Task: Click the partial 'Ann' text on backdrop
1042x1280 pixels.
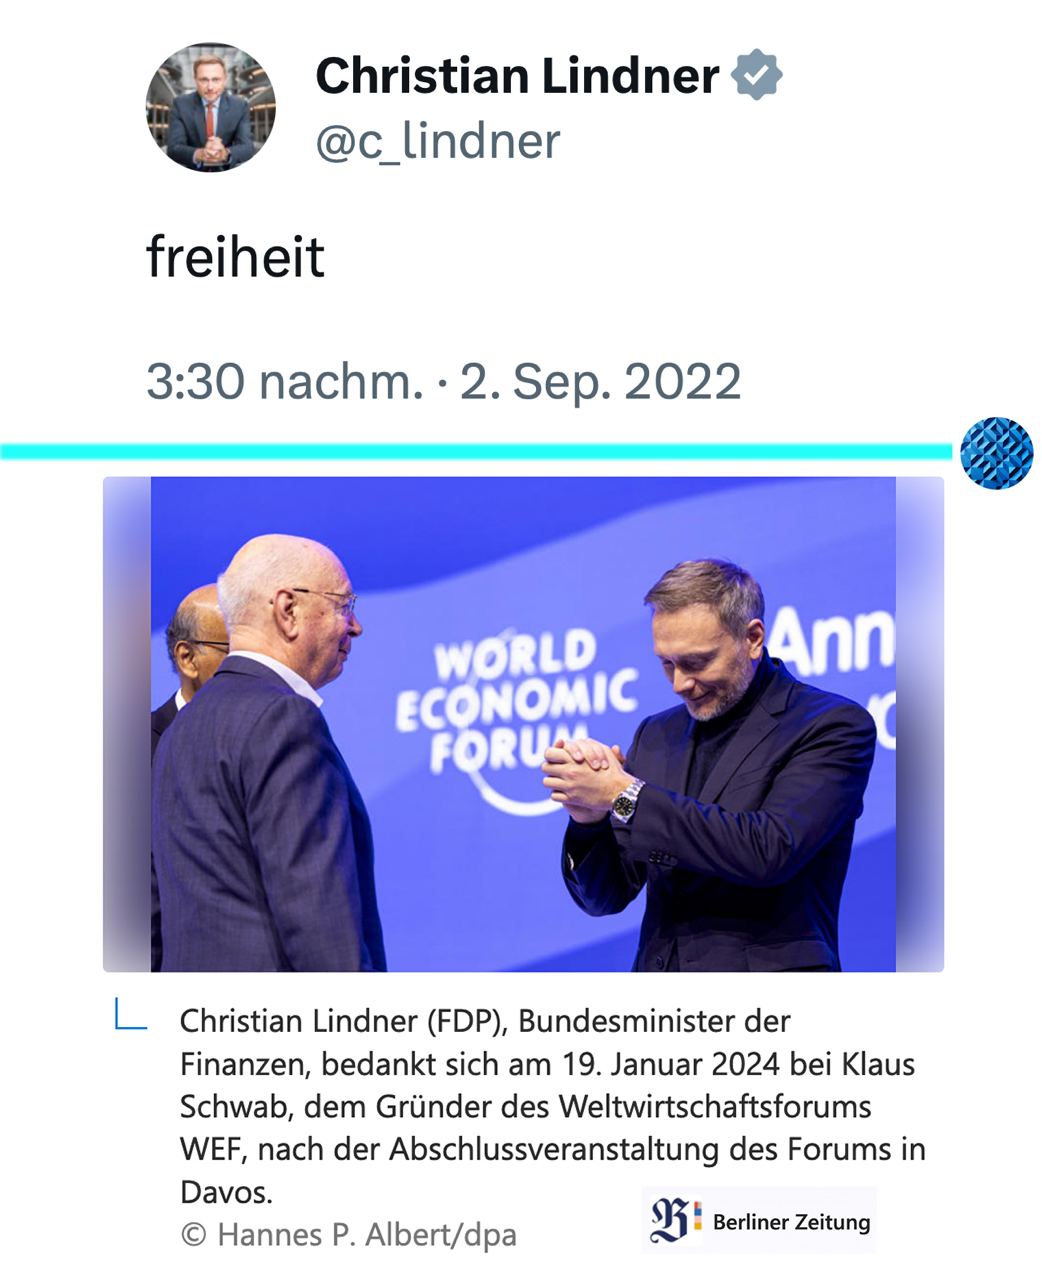Action: [x=830, y=640]
